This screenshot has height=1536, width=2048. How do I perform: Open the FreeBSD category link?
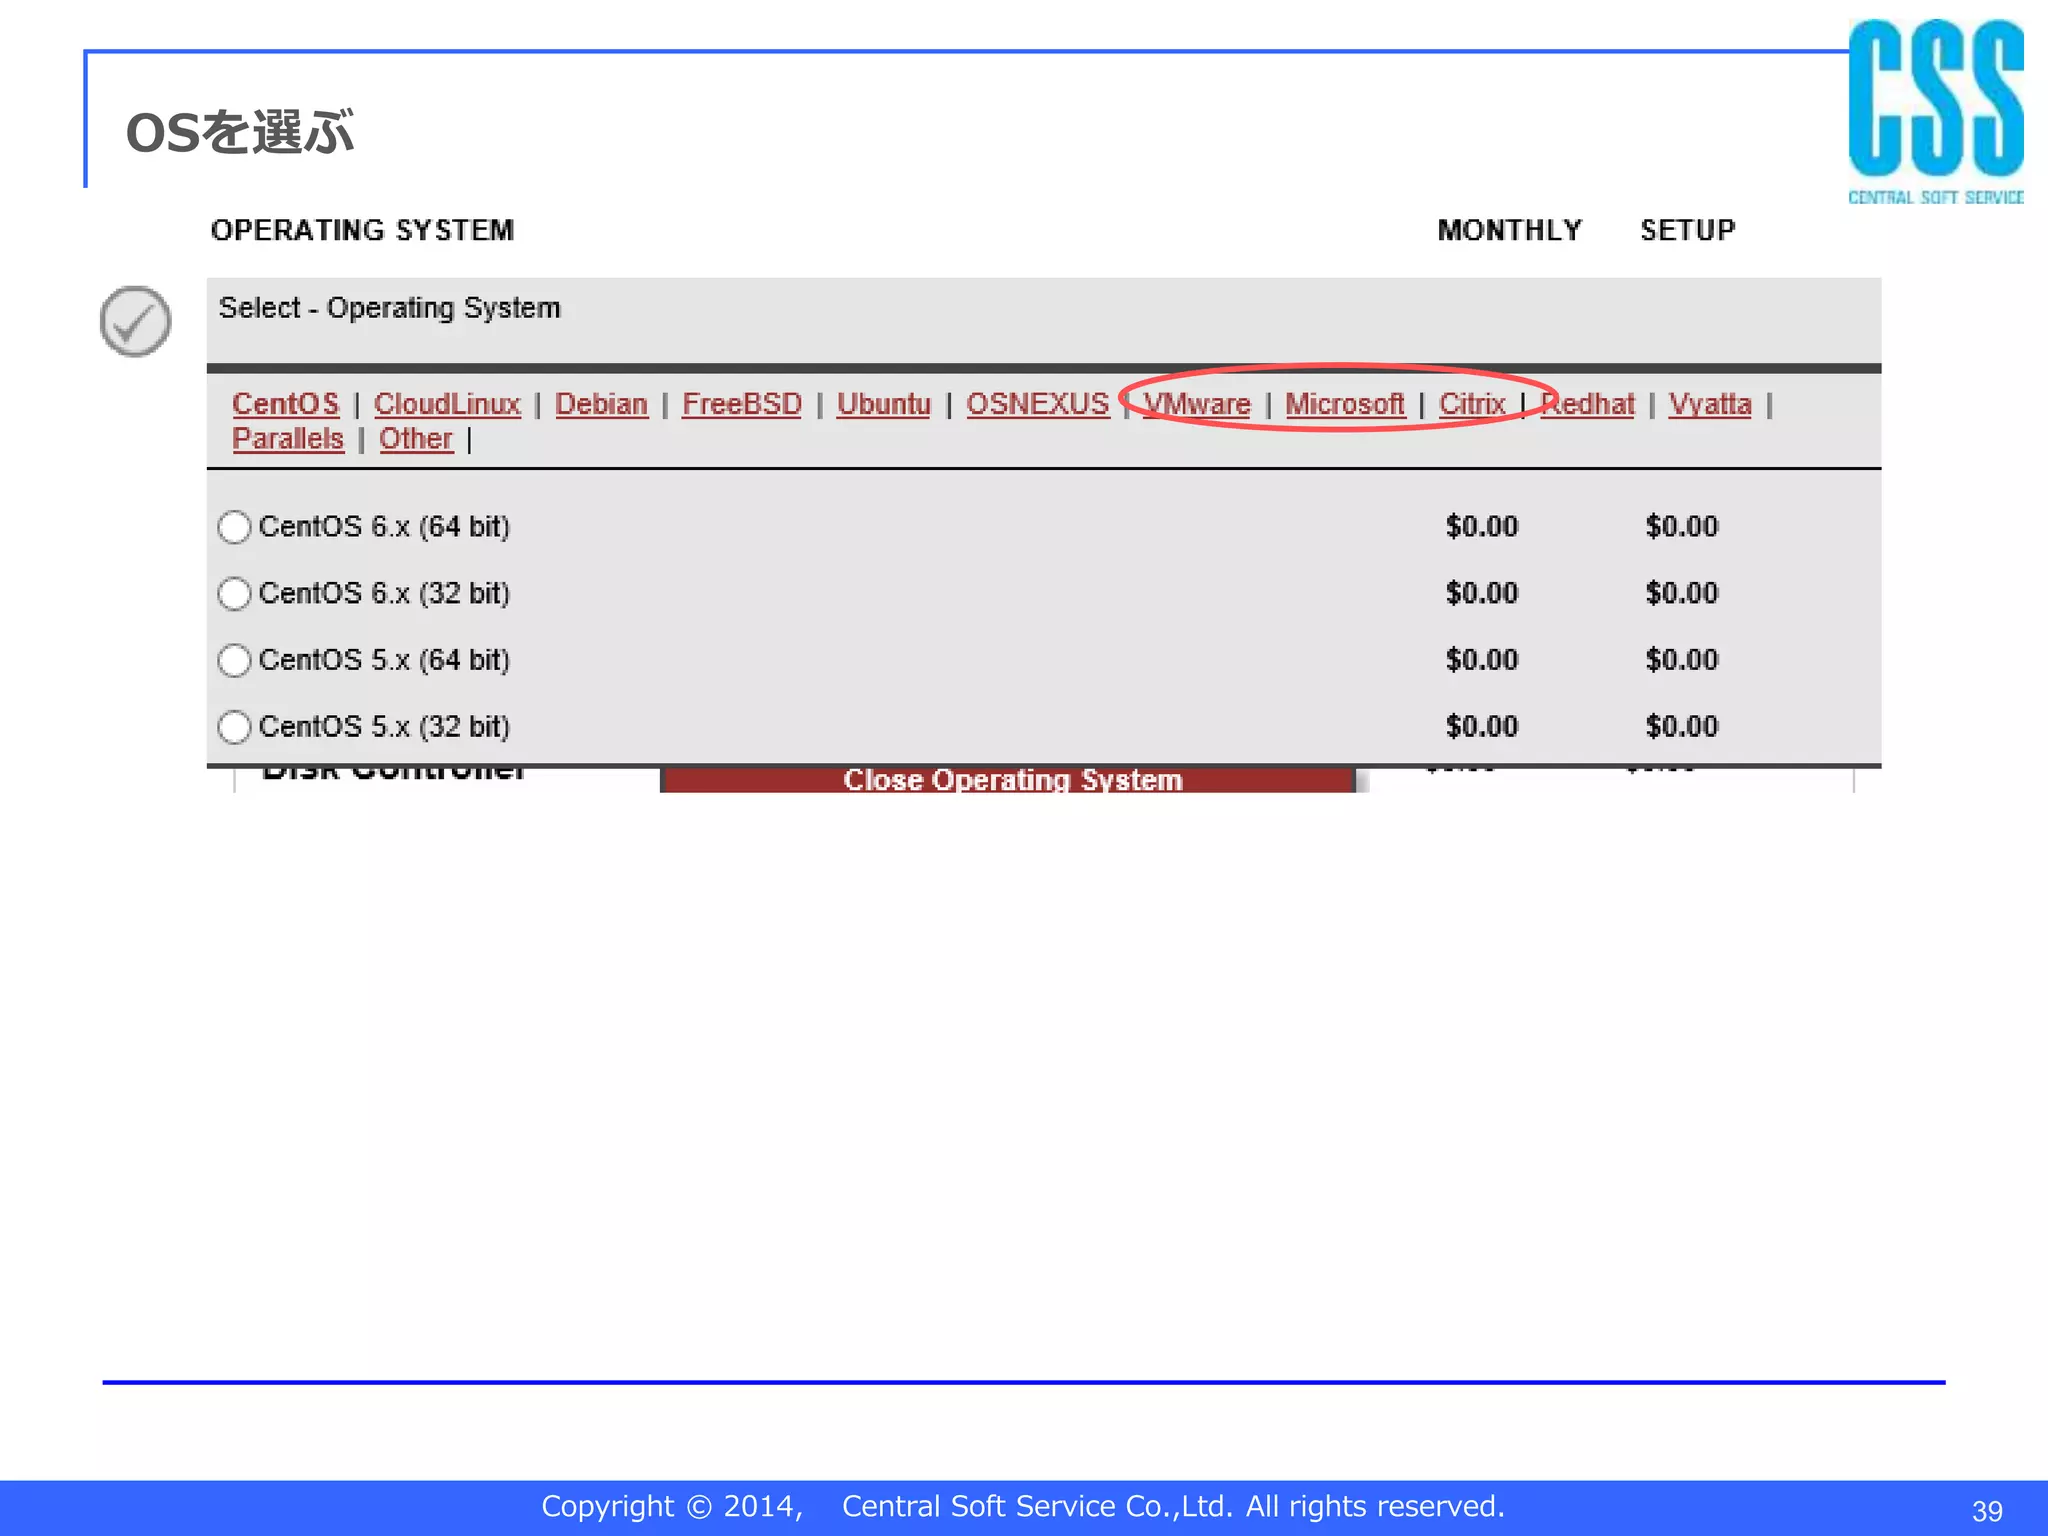pos(742,404)
